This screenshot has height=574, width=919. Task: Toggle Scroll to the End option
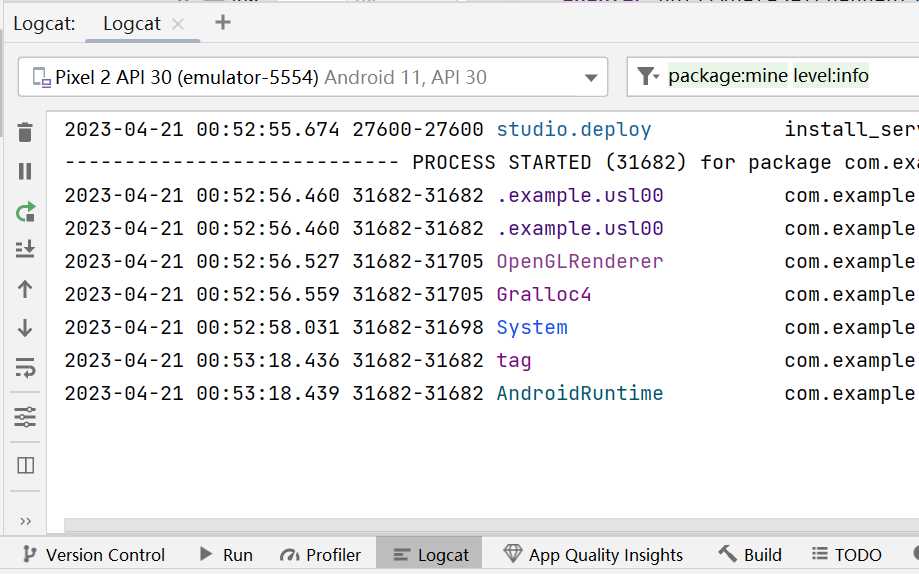click(x=25, y=249)
